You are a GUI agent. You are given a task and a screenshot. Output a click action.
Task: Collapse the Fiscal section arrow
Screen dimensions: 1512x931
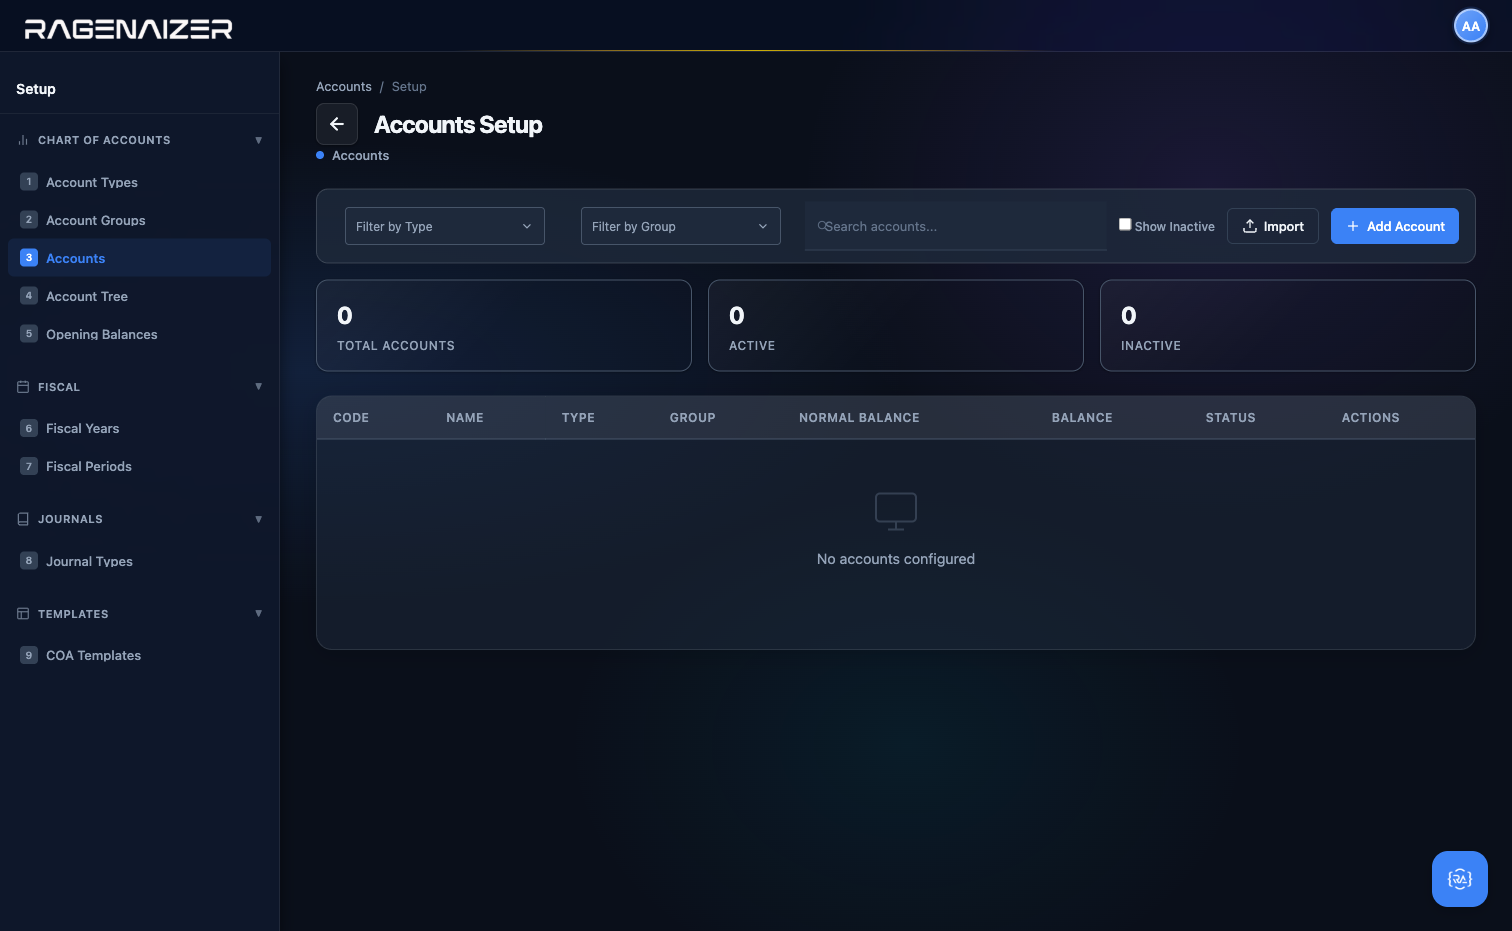tap(259, 387)
